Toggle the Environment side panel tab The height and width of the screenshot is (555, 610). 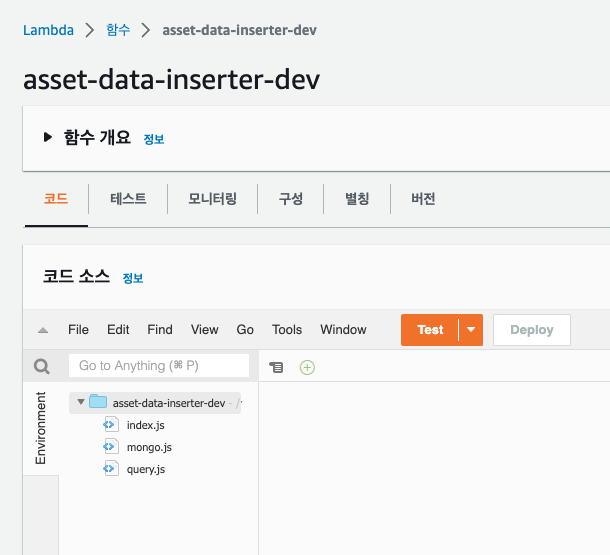(41, 428)
